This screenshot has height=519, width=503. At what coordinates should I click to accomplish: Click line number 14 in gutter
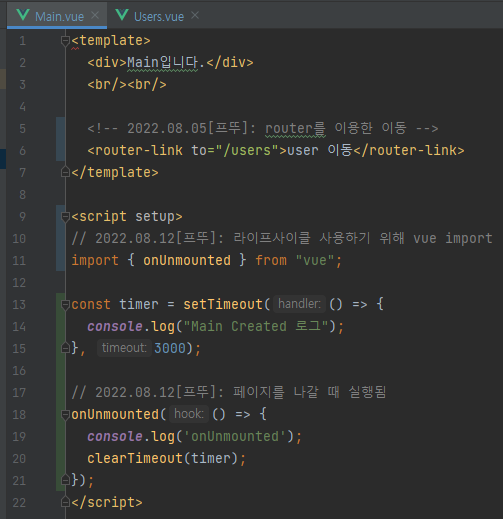19,326
